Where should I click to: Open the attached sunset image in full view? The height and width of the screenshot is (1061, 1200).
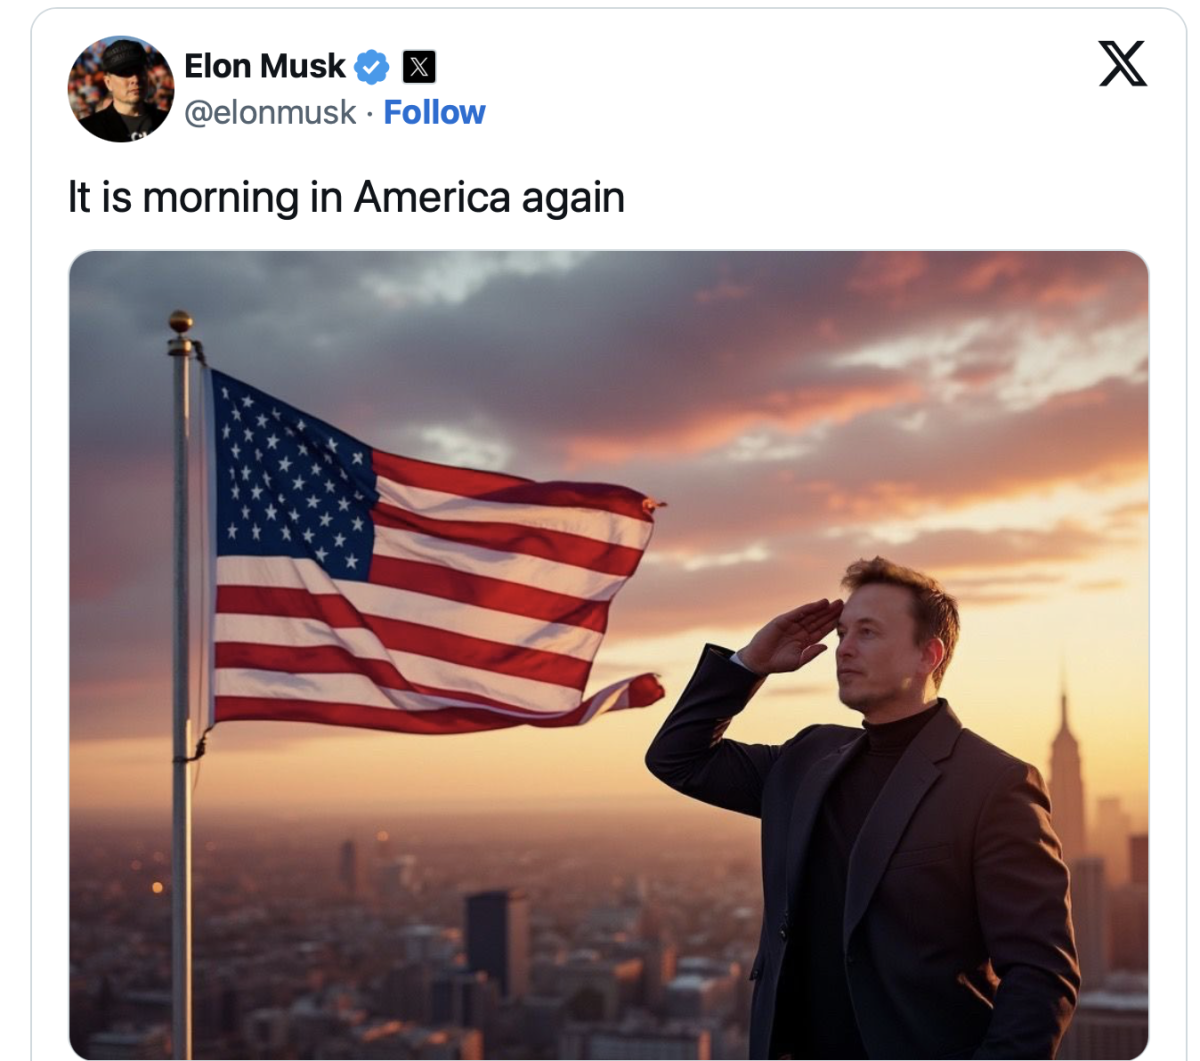(608, 655)
